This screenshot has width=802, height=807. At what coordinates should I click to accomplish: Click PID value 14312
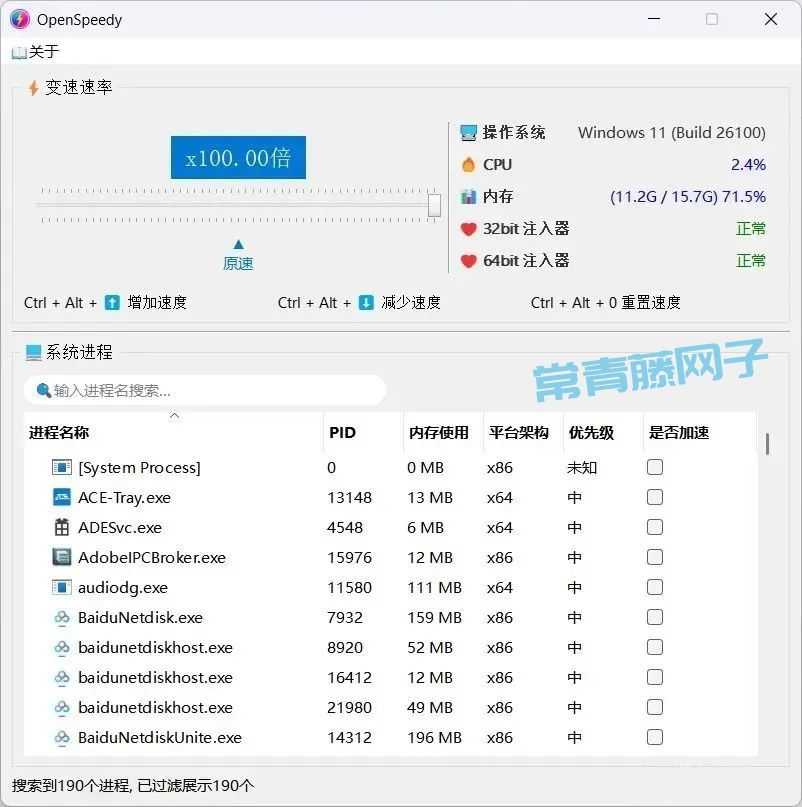pyautogui.click(x=350, y=738)
